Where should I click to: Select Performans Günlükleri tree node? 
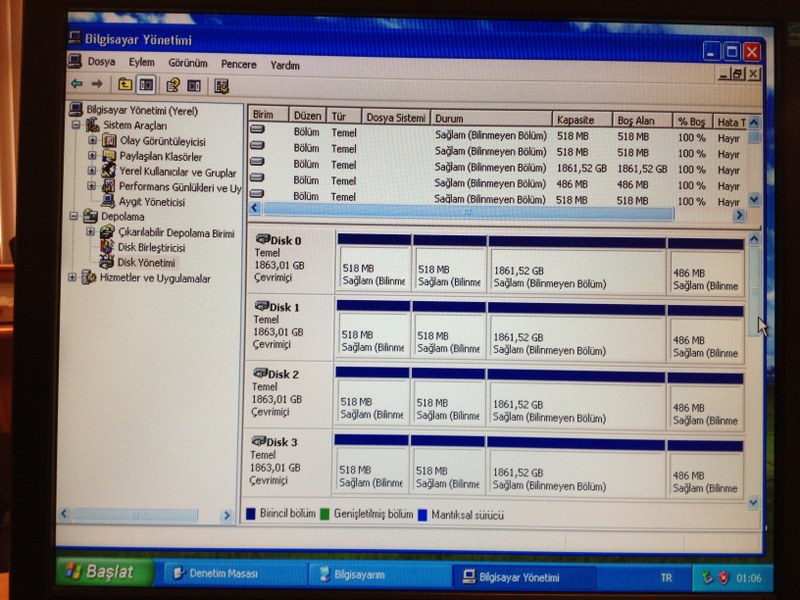(x=180, y=187)
